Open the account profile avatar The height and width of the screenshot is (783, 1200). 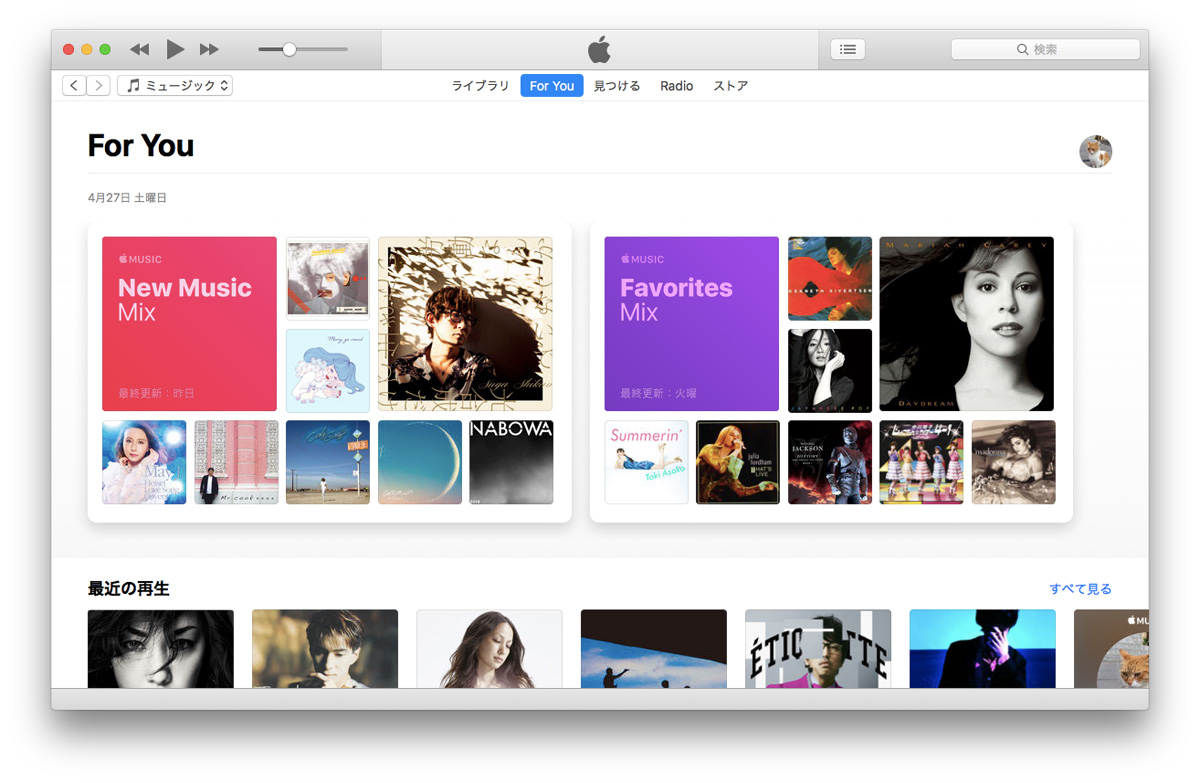click(1096, 151)
